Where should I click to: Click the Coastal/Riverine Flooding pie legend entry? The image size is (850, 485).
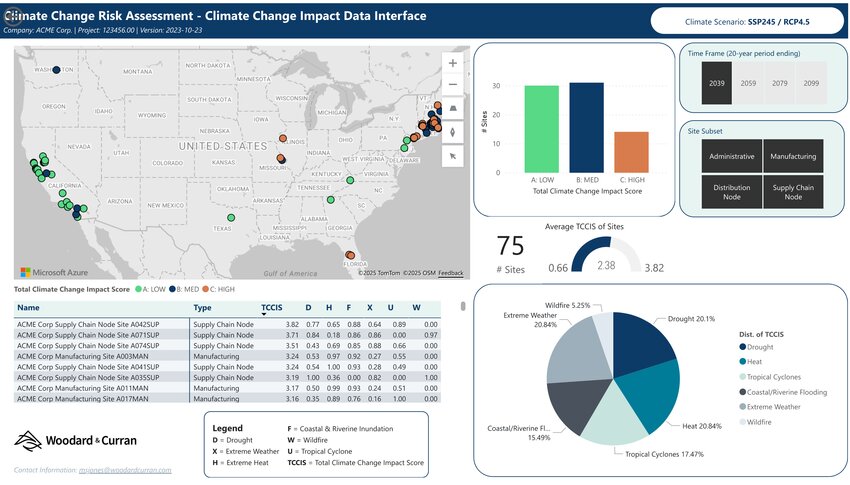783,392
